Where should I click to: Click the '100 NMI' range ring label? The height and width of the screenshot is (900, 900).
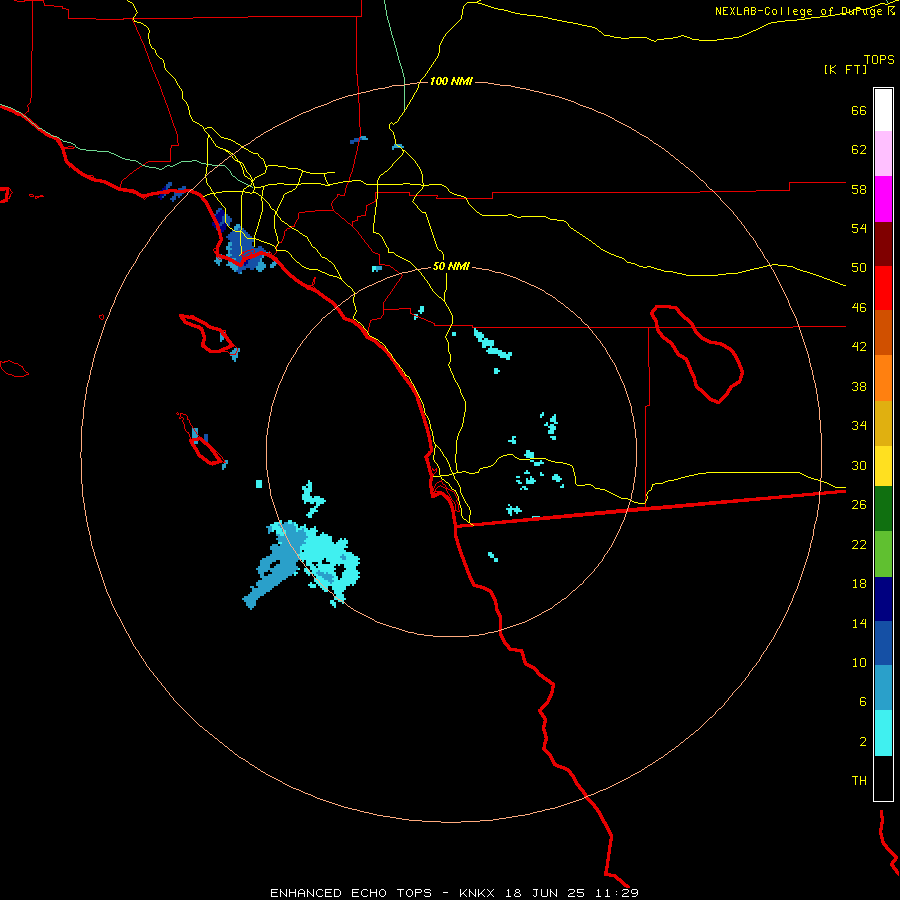[451, 82]
